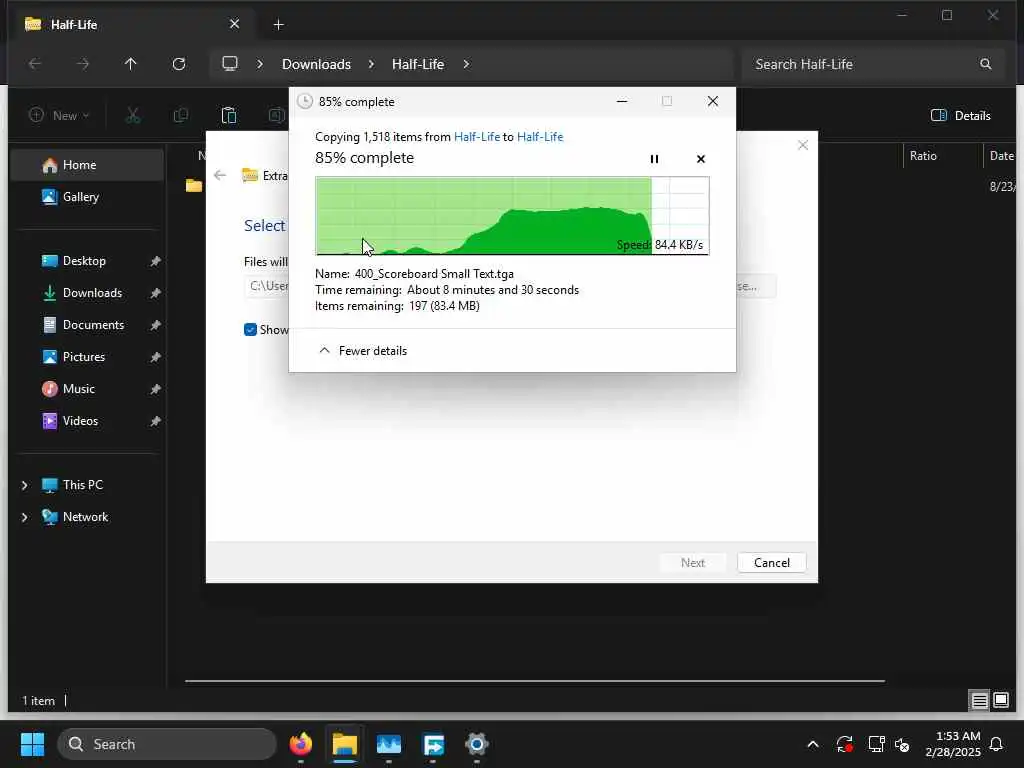1024x768 pixels.
Task: Click the taskbar Search box
Action: click(x=167, y=744)
